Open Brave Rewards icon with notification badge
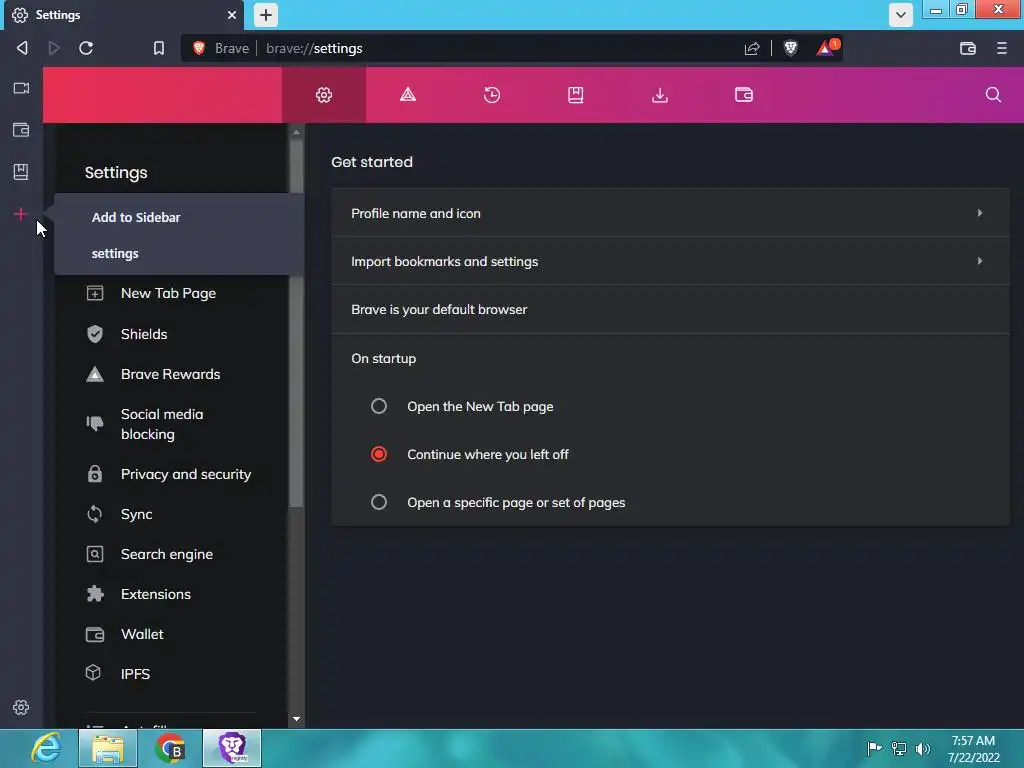 pos(827,48)
